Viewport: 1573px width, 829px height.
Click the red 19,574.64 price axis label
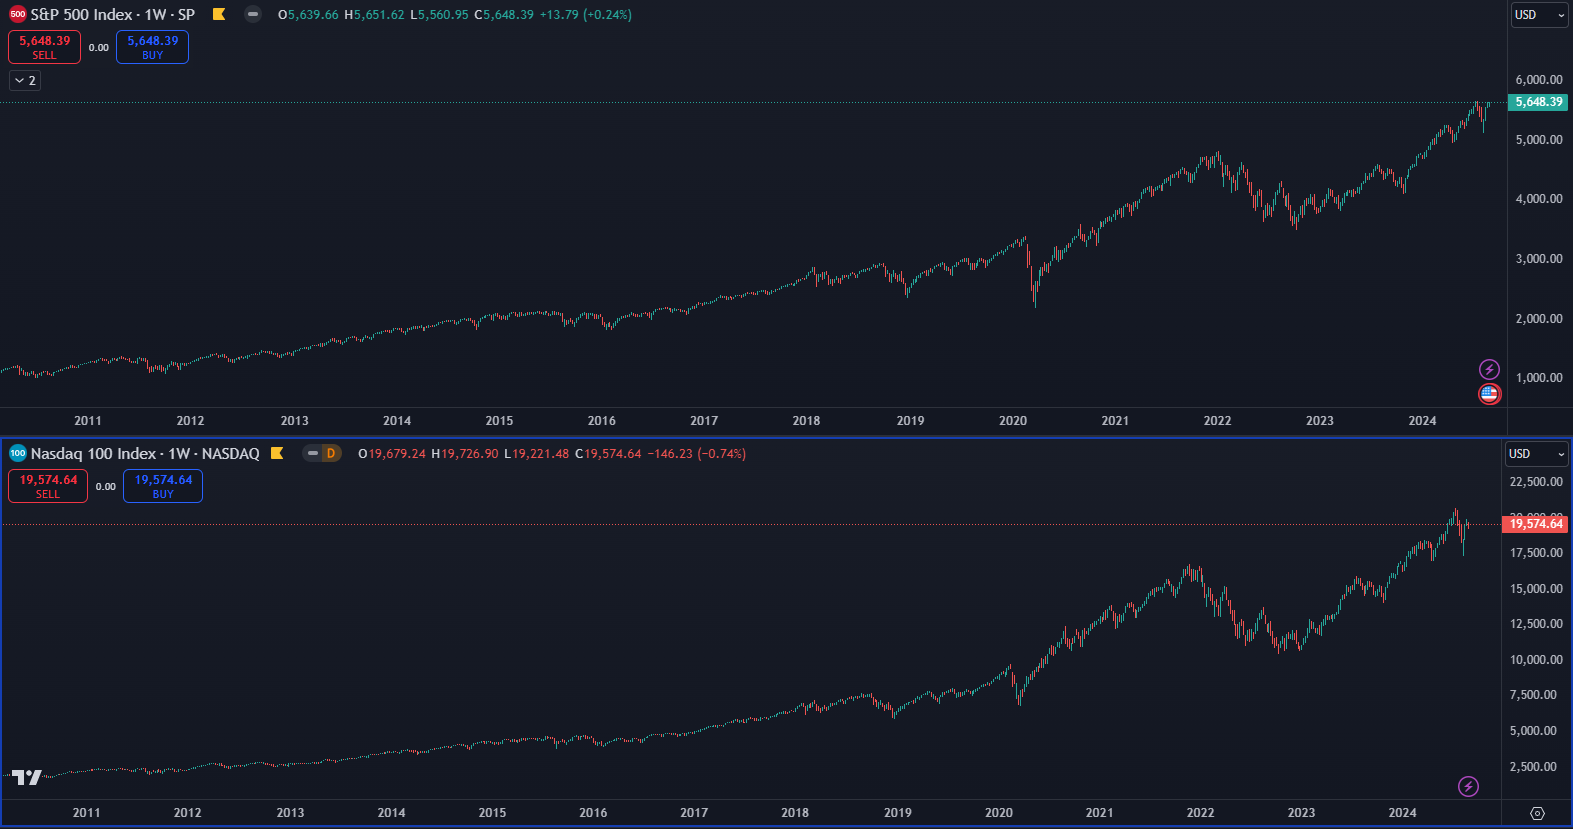[1536, 524]
